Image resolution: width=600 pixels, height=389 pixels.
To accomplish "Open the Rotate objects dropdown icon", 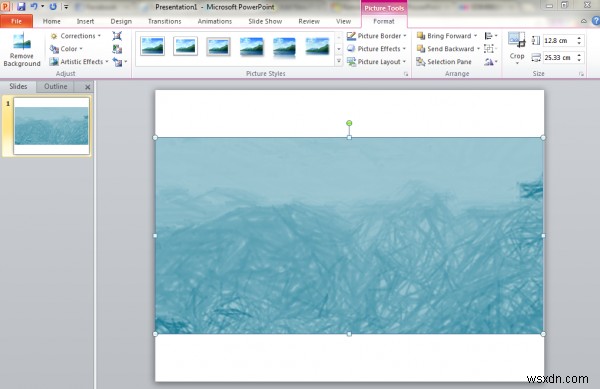I will 491,62.
